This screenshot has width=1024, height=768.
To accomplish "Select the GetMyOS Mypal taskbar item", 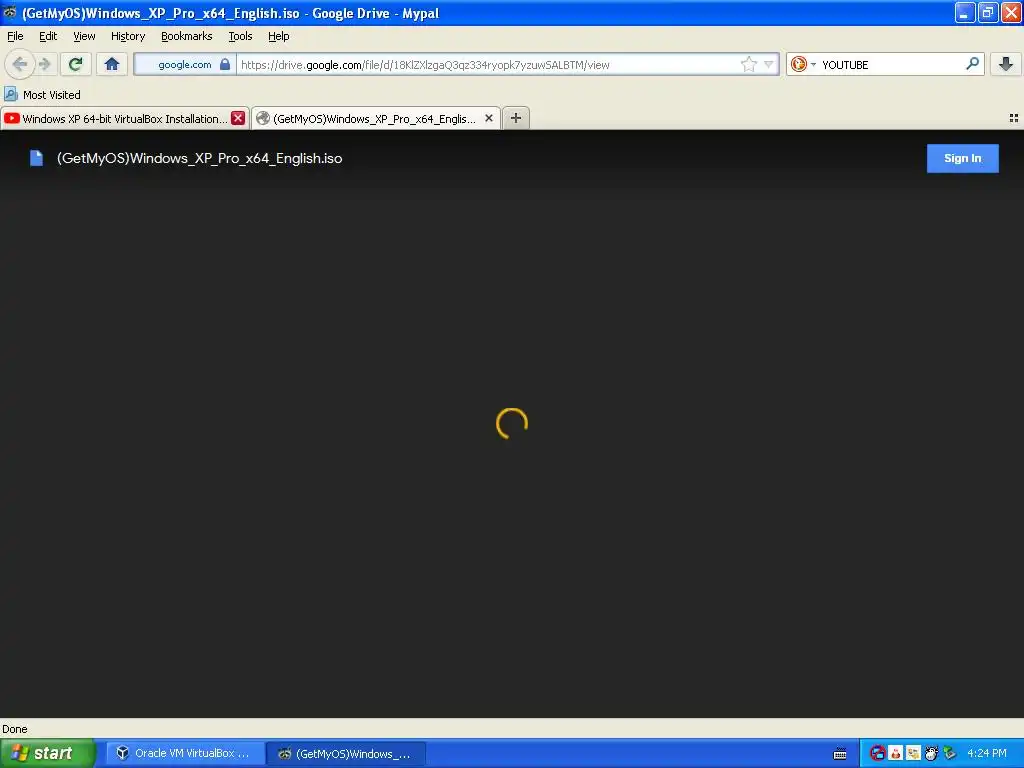I will pyautogui.click(x=346, y=753).
